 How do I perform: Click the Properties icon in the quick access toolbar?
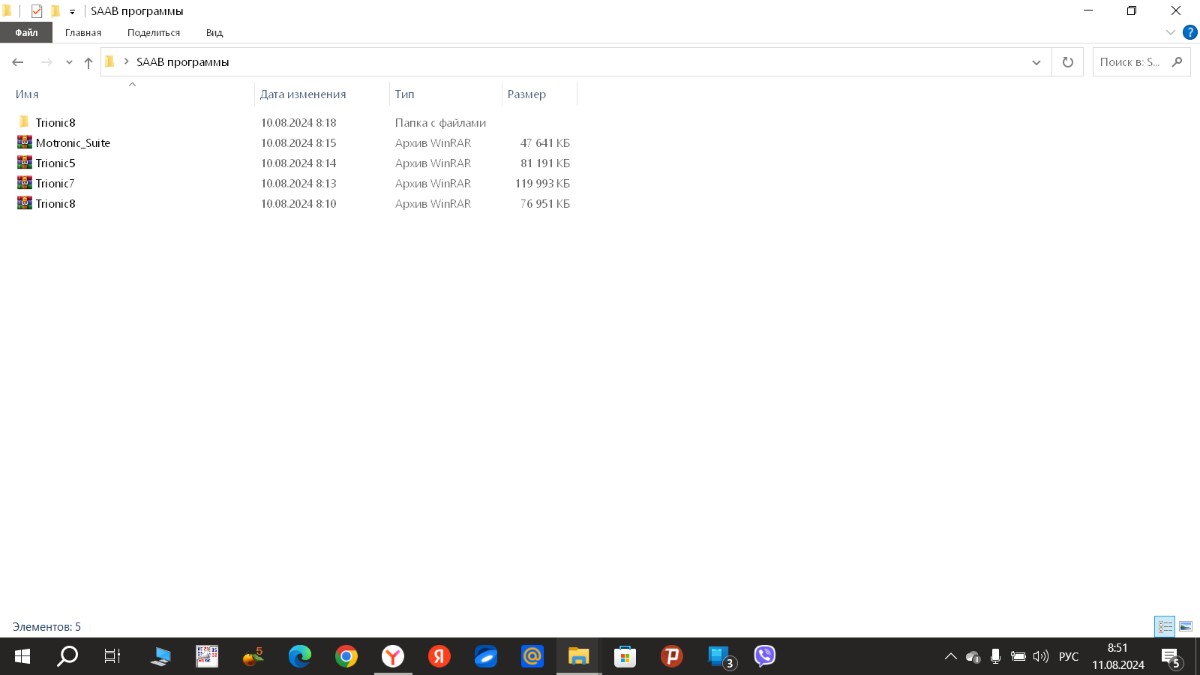37,11
